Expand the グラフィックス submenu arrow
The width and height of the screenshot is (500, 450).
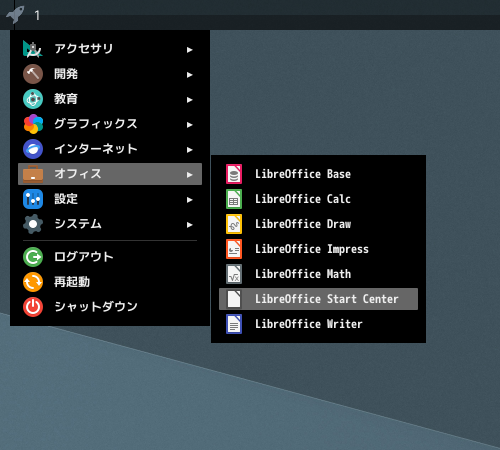pos(190,125)
